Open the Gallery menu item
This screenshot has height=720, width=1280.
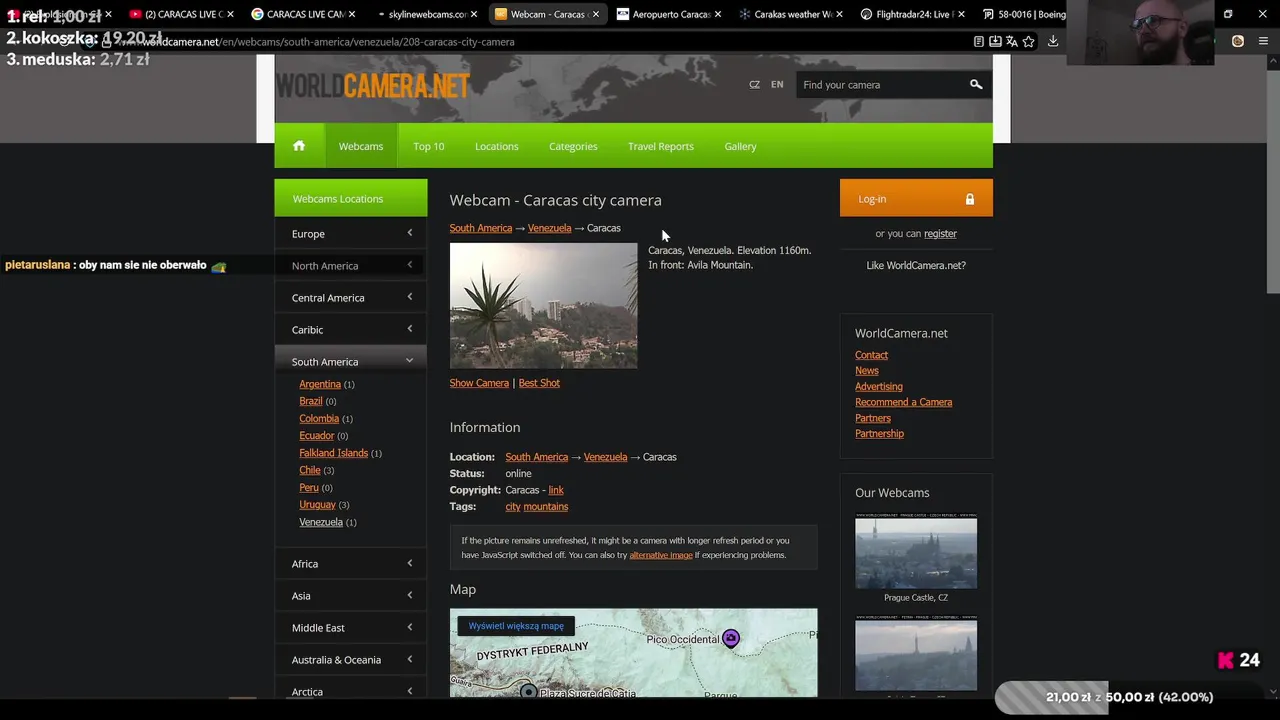click(x=740, y=146)
